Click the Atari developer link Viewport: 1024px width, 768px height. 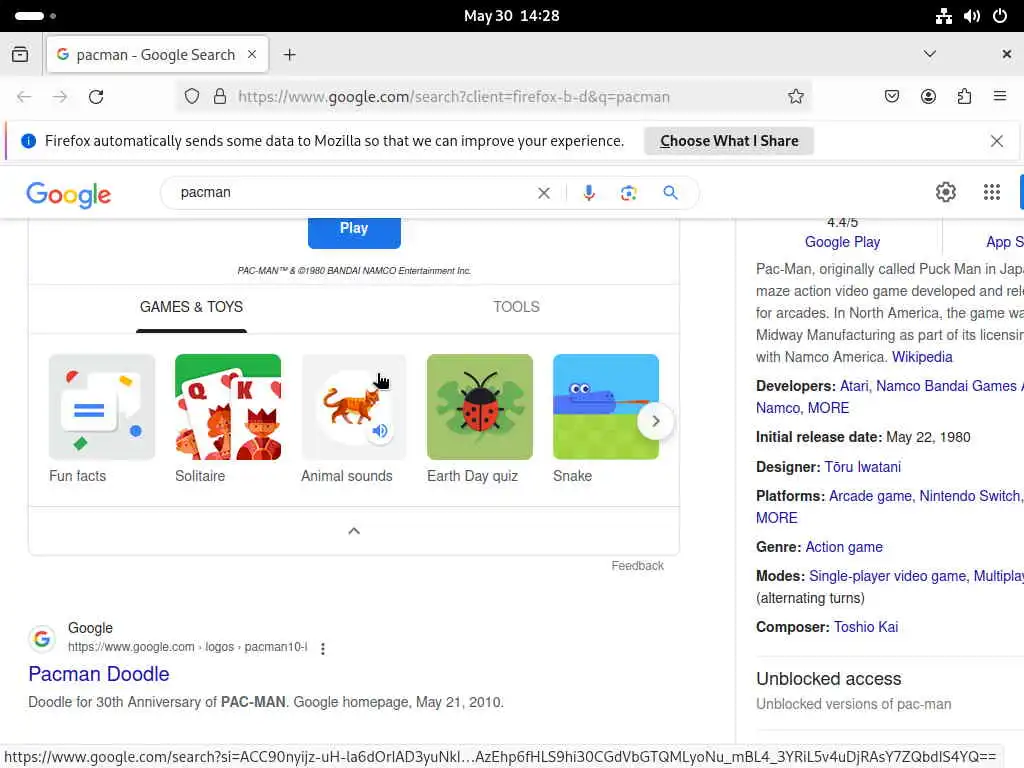854,386
